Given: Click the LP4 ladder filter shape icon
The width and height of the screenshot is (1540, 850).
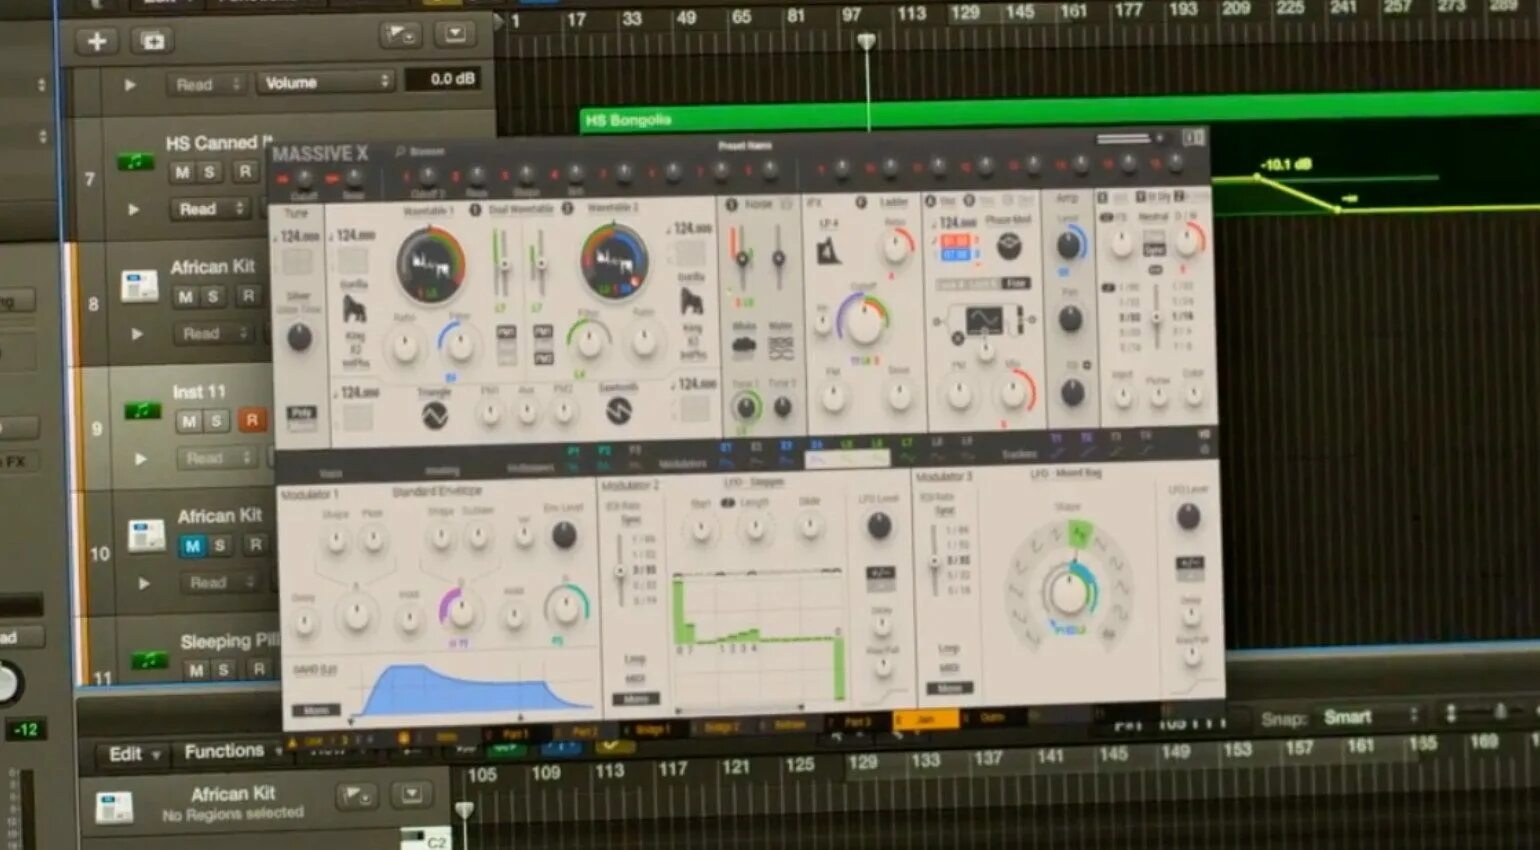Looking at the screenshot, I should [829, 250].
